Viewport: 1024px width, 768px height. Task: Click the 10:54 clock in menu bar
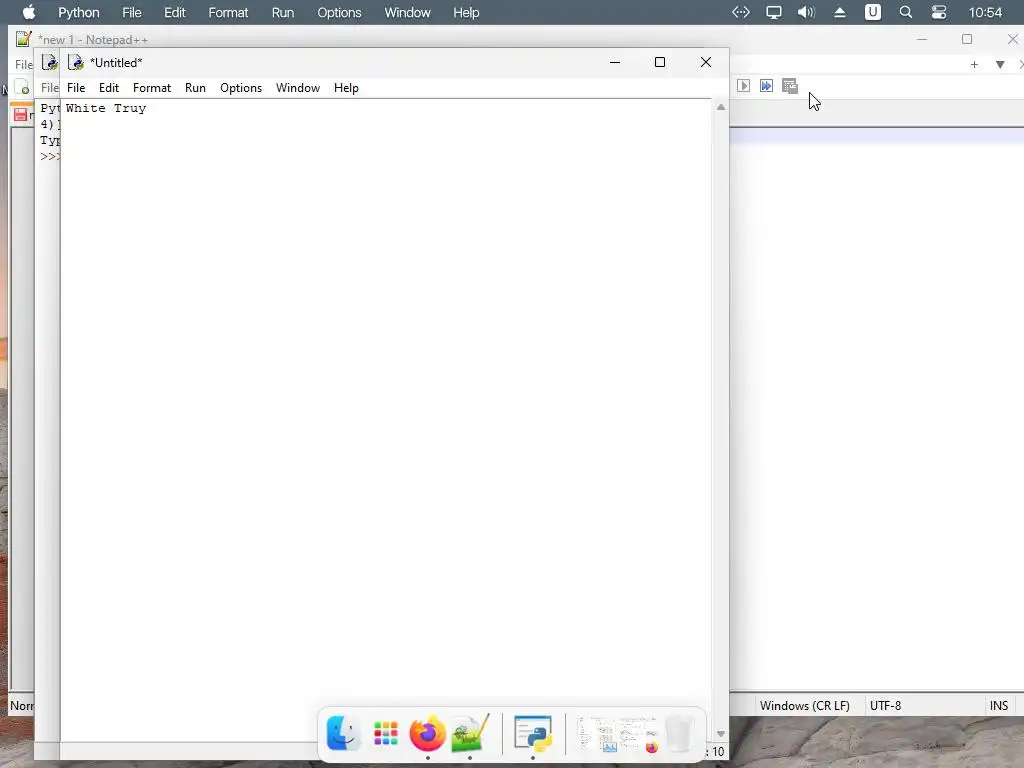coord(985,12)
